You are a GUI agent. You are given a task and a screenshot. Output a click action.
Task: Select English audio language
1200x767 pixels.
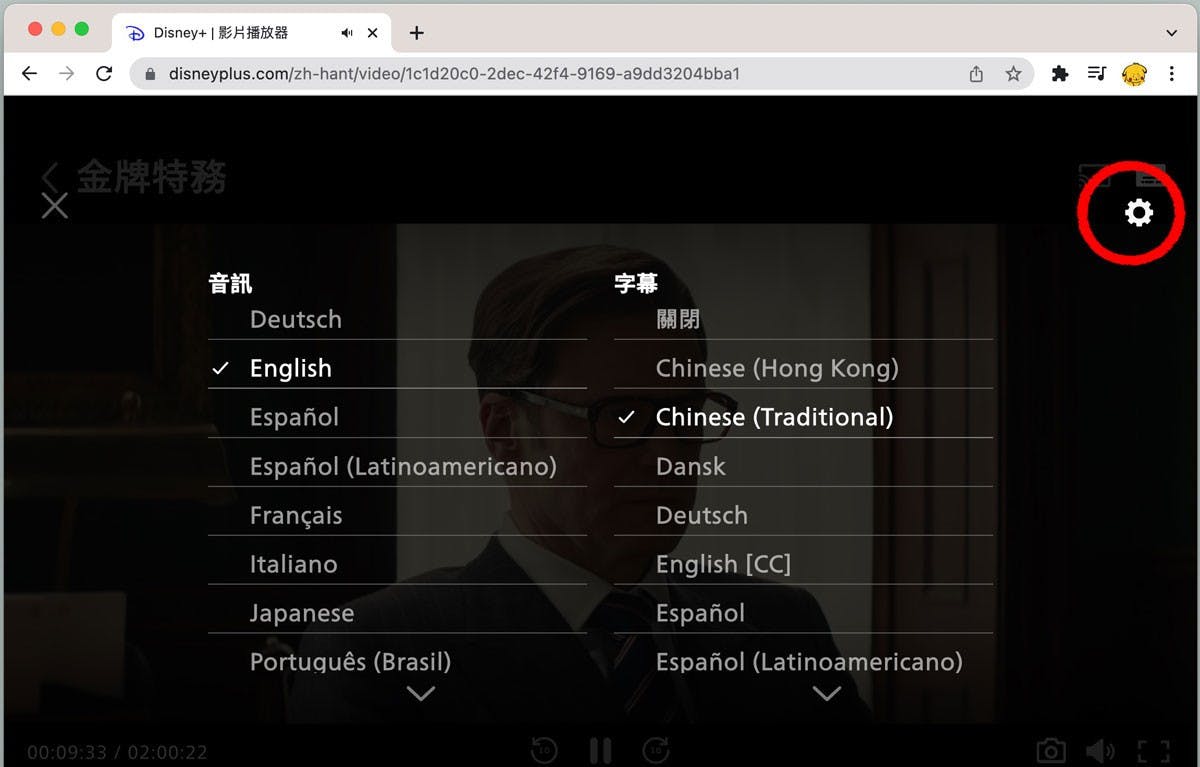[397, 369]
